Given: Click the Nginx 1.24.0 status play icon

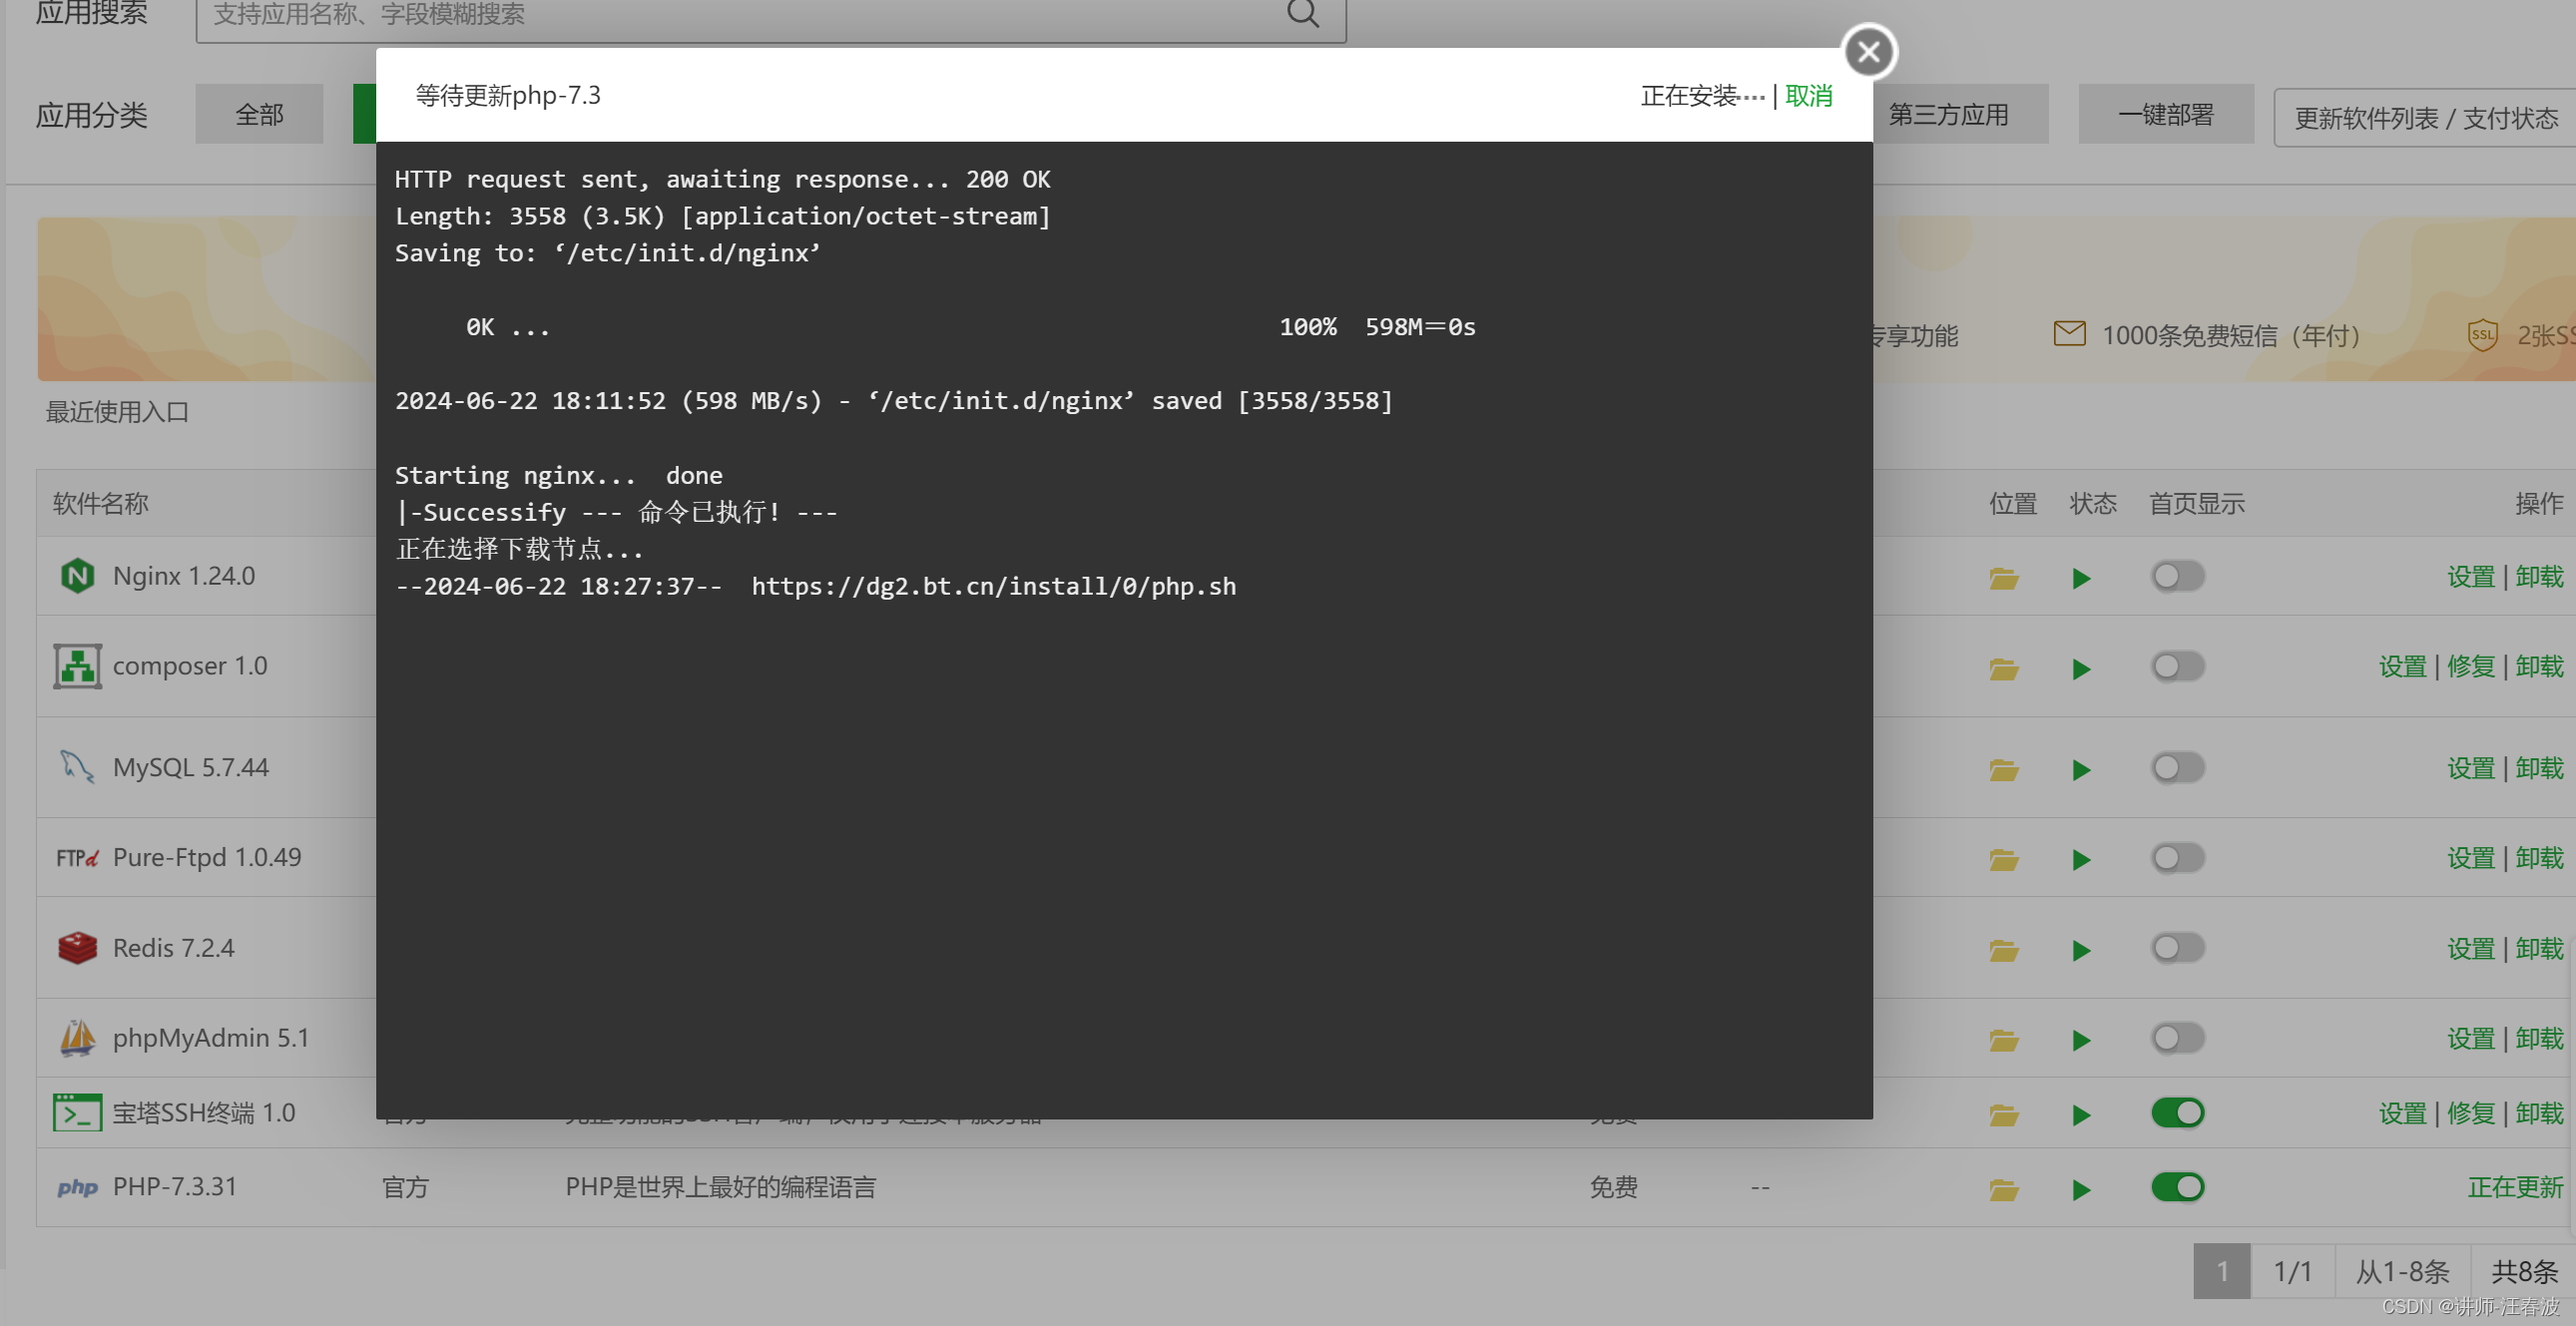Looking at the screenshot, I should [2082, 578].
